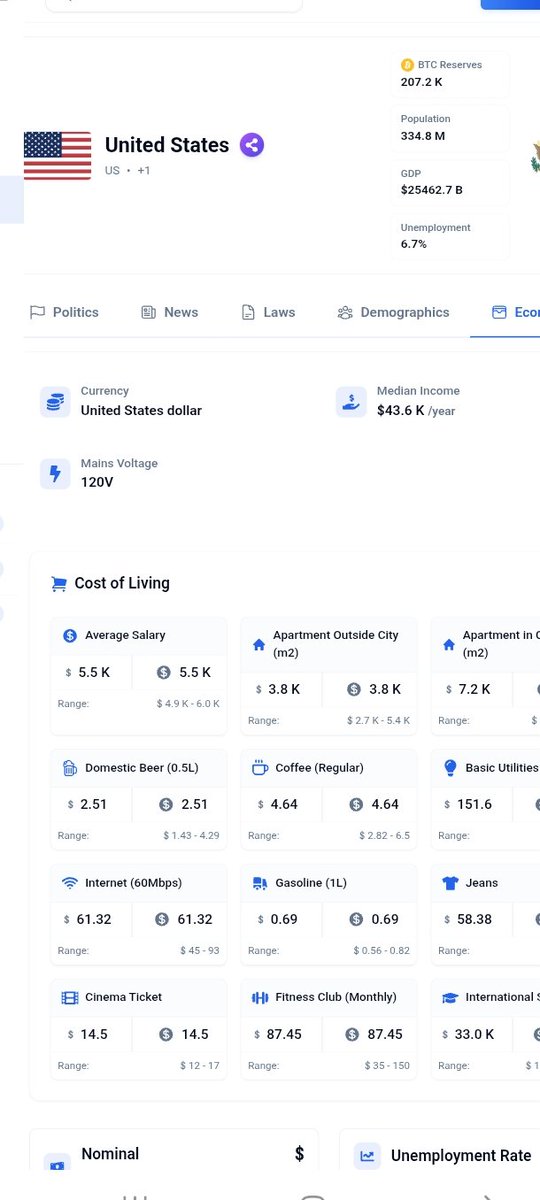
Task: Click the Coffee cup icon
Action: [259, 768]
